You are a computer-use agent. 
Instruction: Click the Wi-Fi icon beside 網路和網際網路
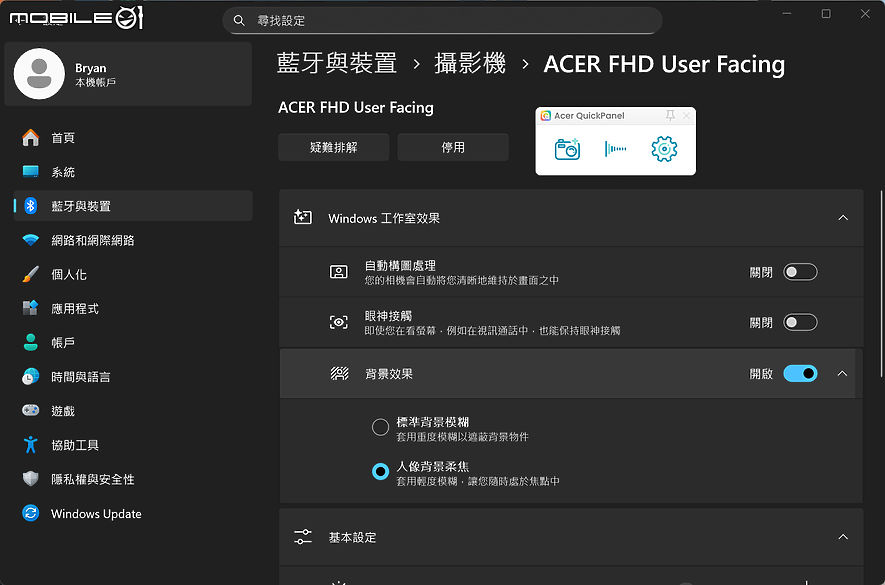coord(30,240)
